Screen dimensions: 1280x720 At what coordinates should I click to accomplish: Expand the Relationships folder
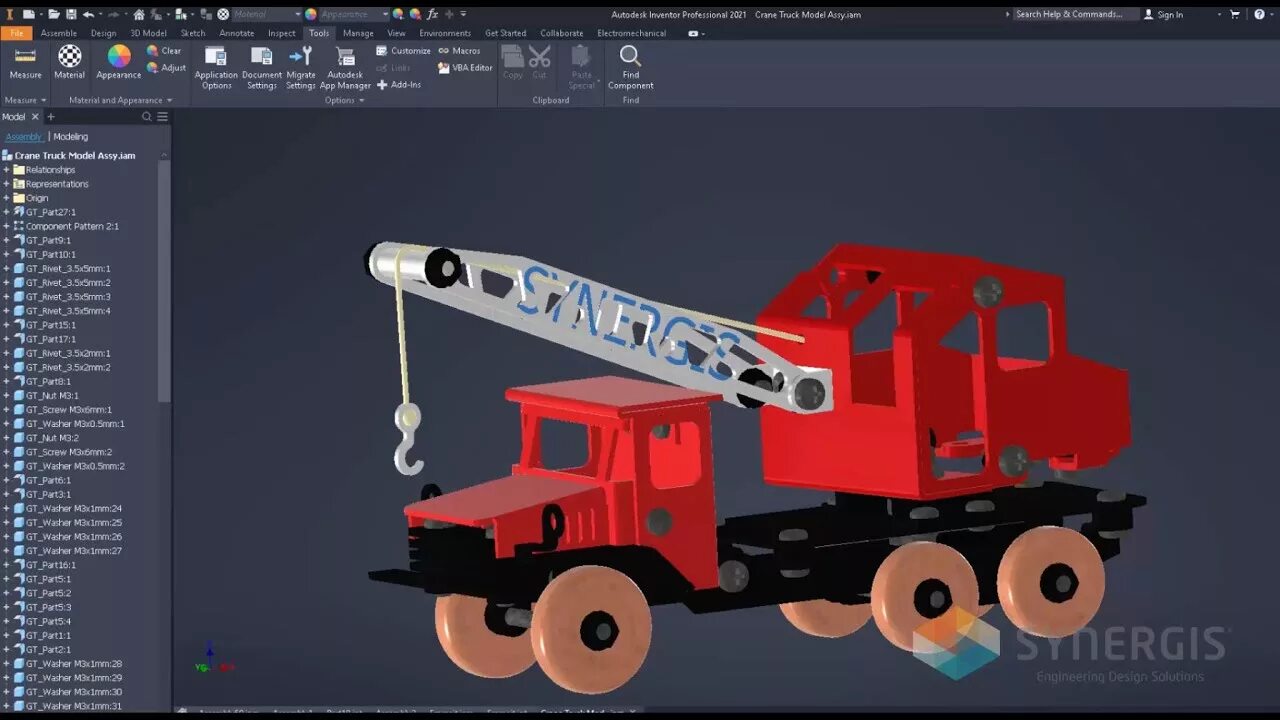[6, 170]
